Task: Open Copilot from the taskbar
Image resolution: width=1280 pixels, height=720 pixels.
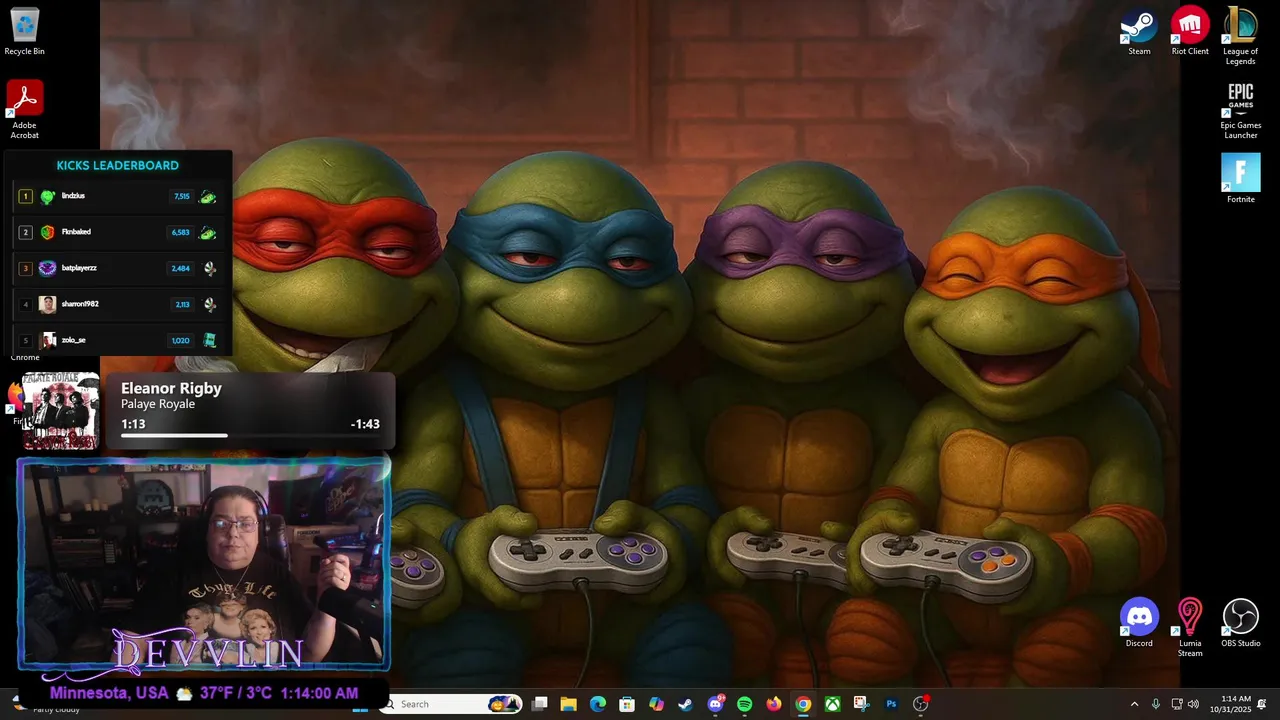Action: pyautogui.click(x=656, y=704)
